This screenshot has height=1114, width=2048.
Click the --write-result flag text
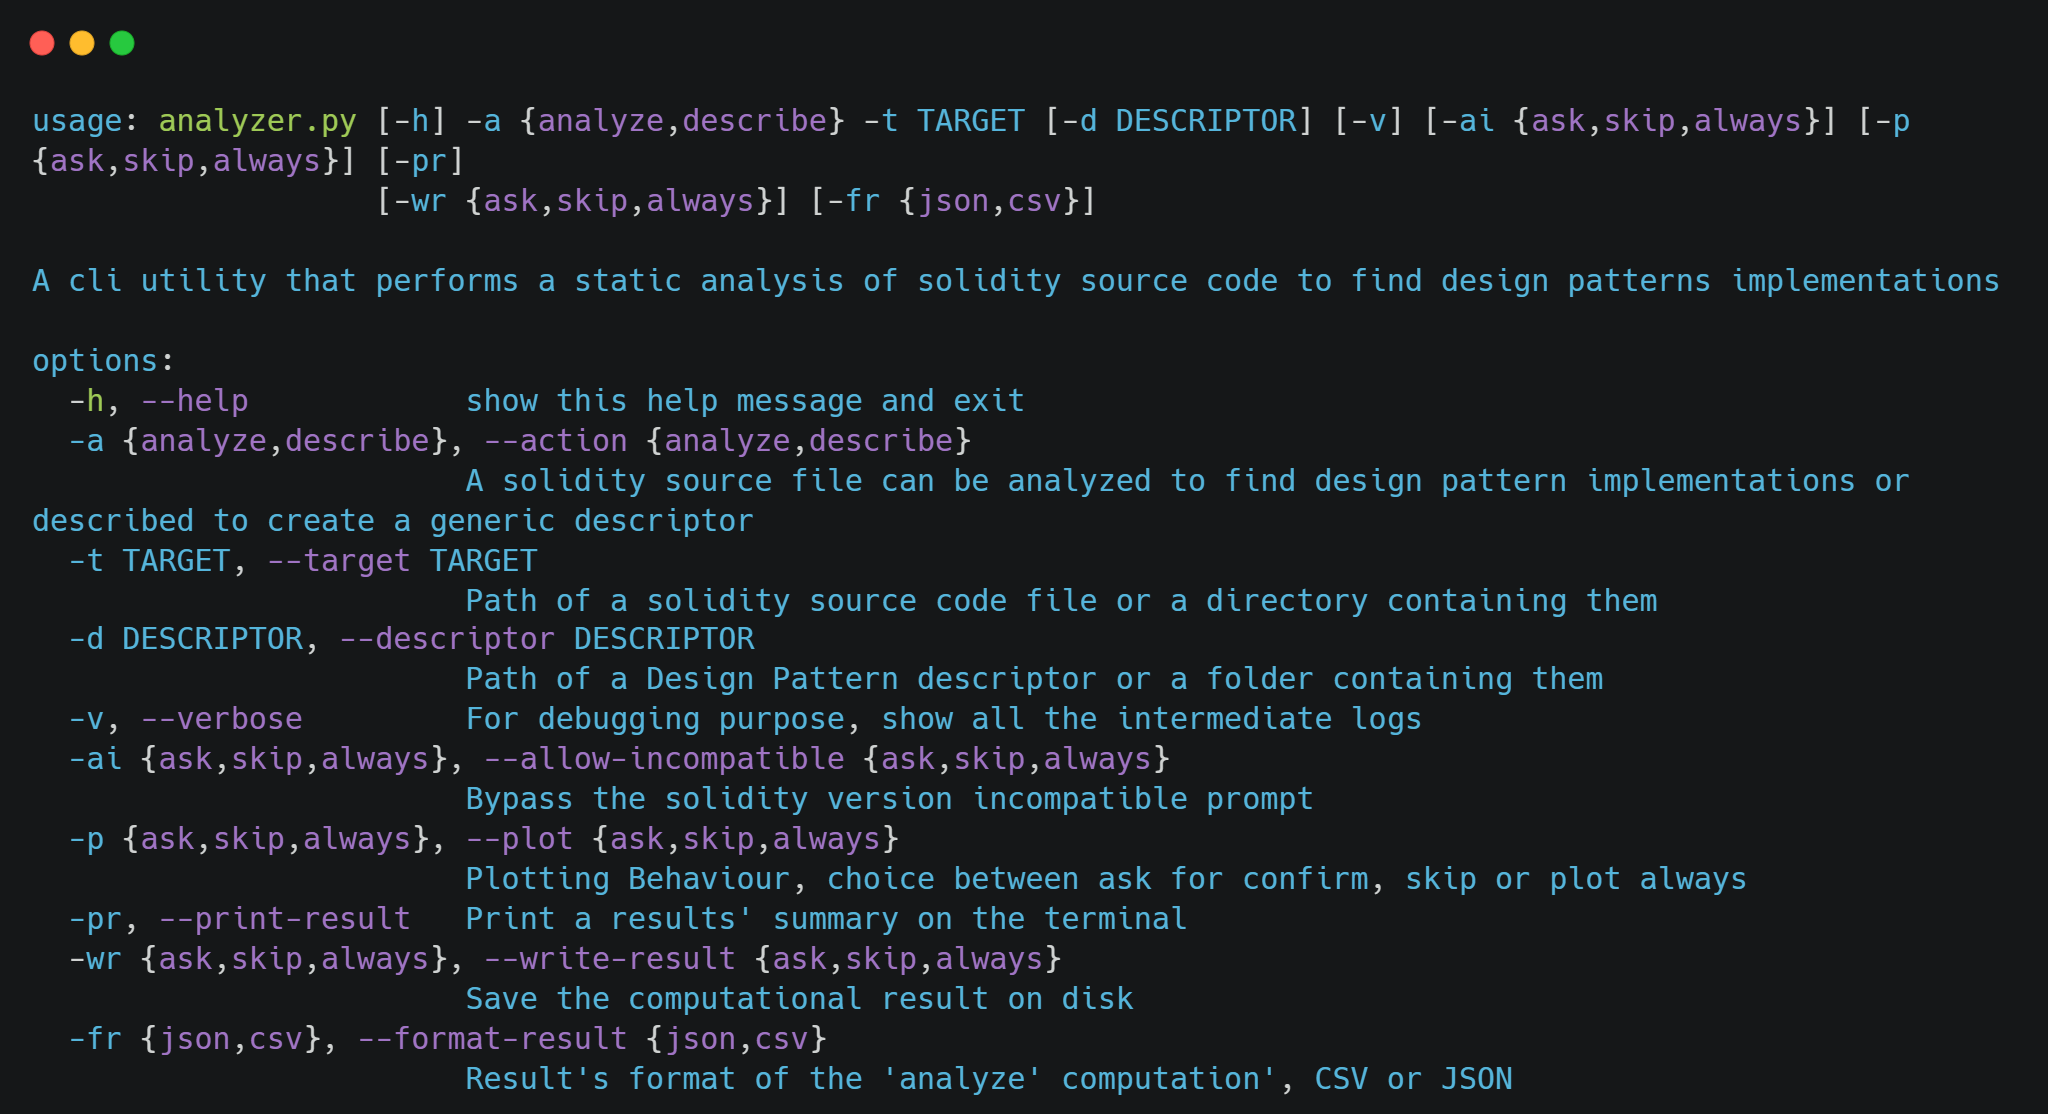(x=610, y=959)
